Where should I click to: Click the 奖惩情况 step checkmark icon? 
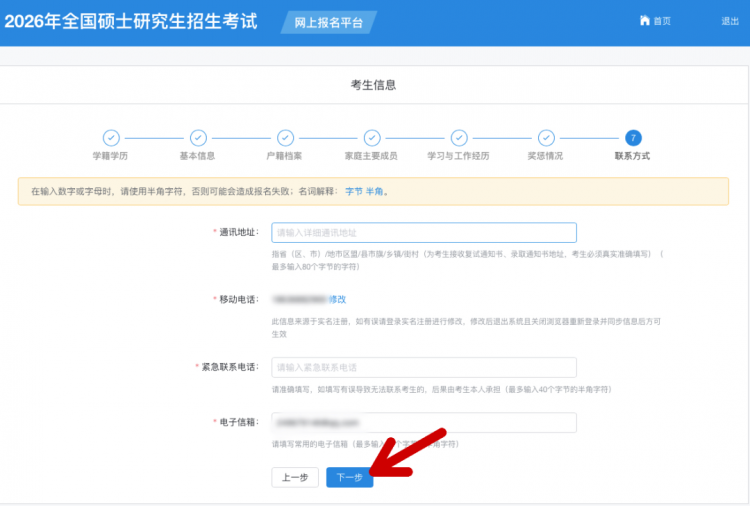[546, 138]
